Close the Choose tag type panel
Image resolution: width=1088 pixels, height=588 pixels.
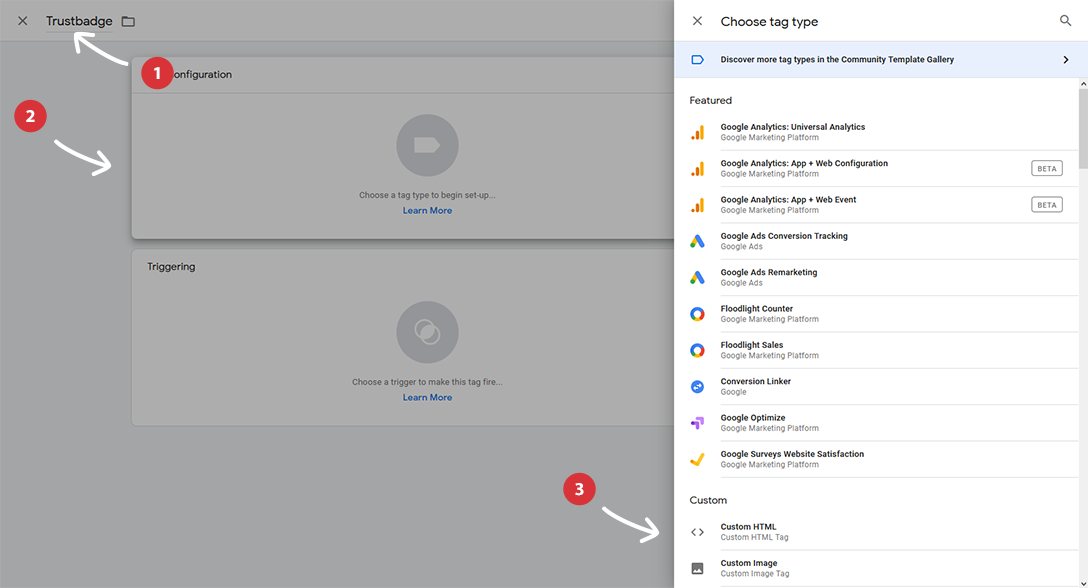[697, 21]
